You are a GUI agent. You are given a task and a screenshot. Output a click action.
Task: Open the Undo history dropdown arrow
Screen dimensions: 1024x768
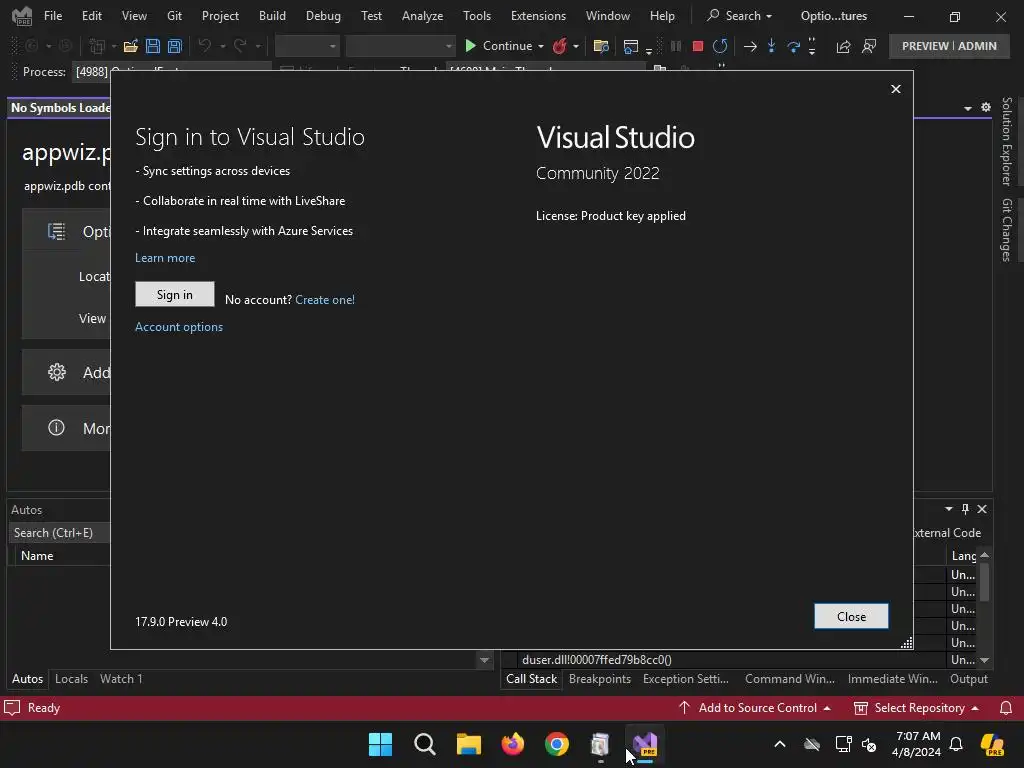click(223, 46)
